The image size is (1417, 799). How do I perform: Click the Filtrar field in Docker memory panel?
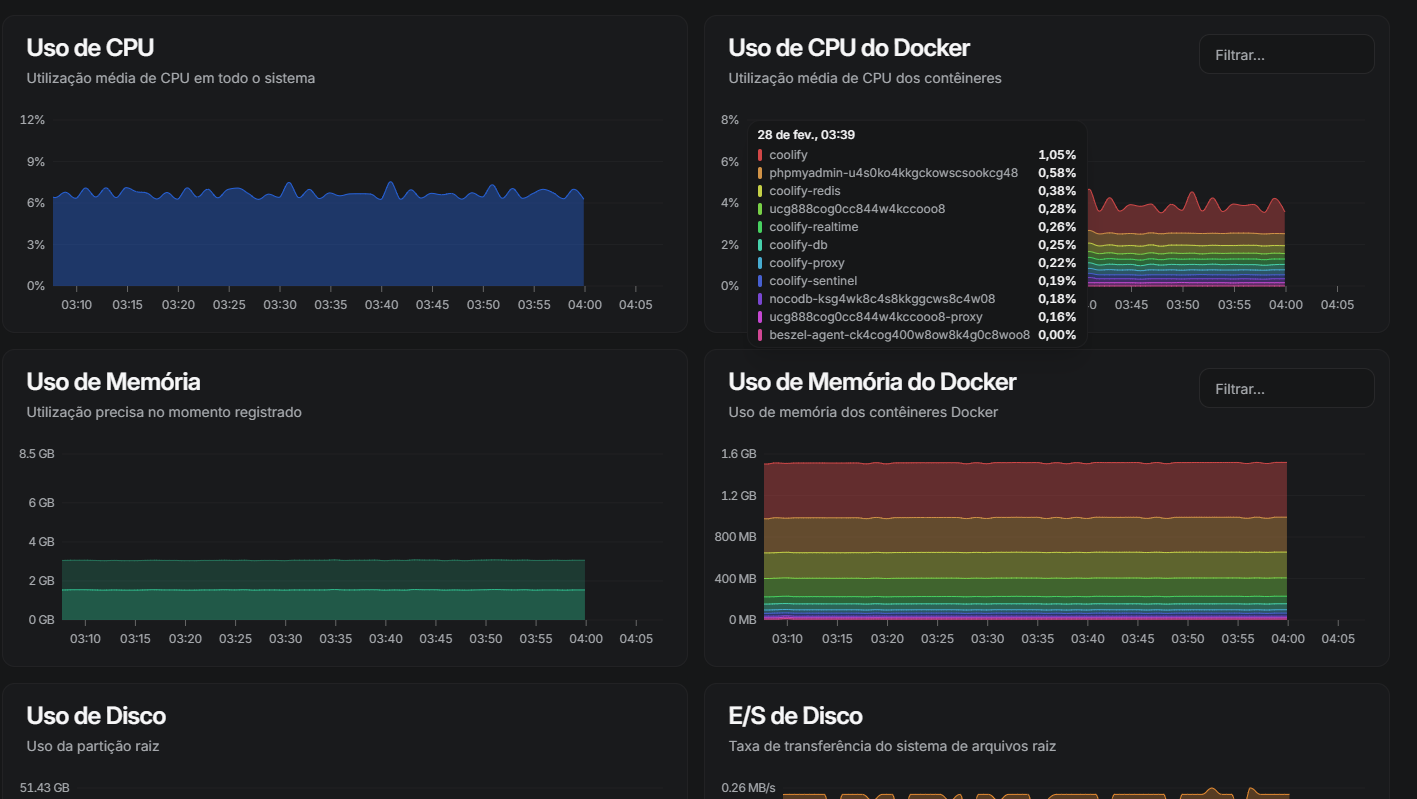point(1286,389)
